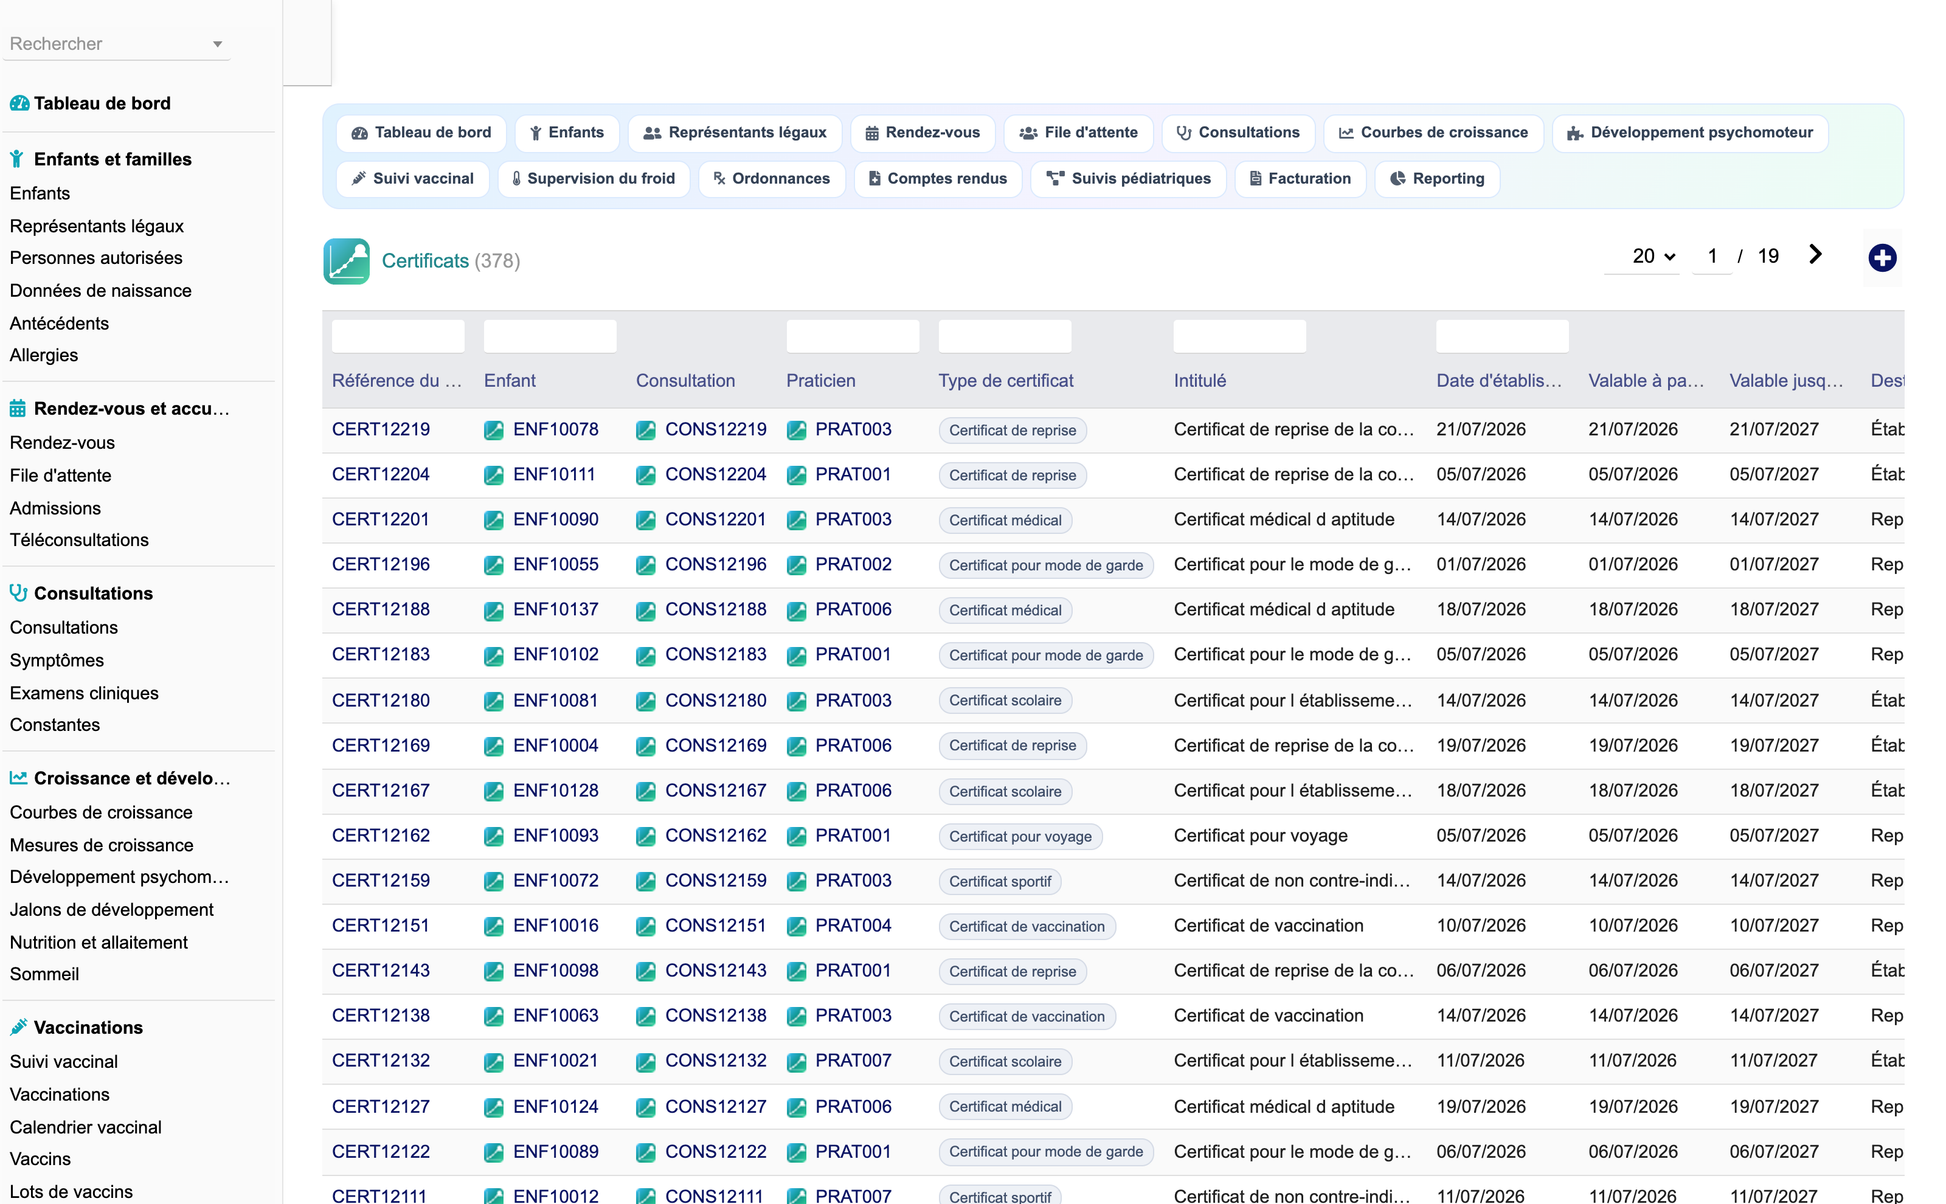Switch to Représentants légaux tab
The width and height of the screenshot is (1946, 1204).
(x=735, y=133)
